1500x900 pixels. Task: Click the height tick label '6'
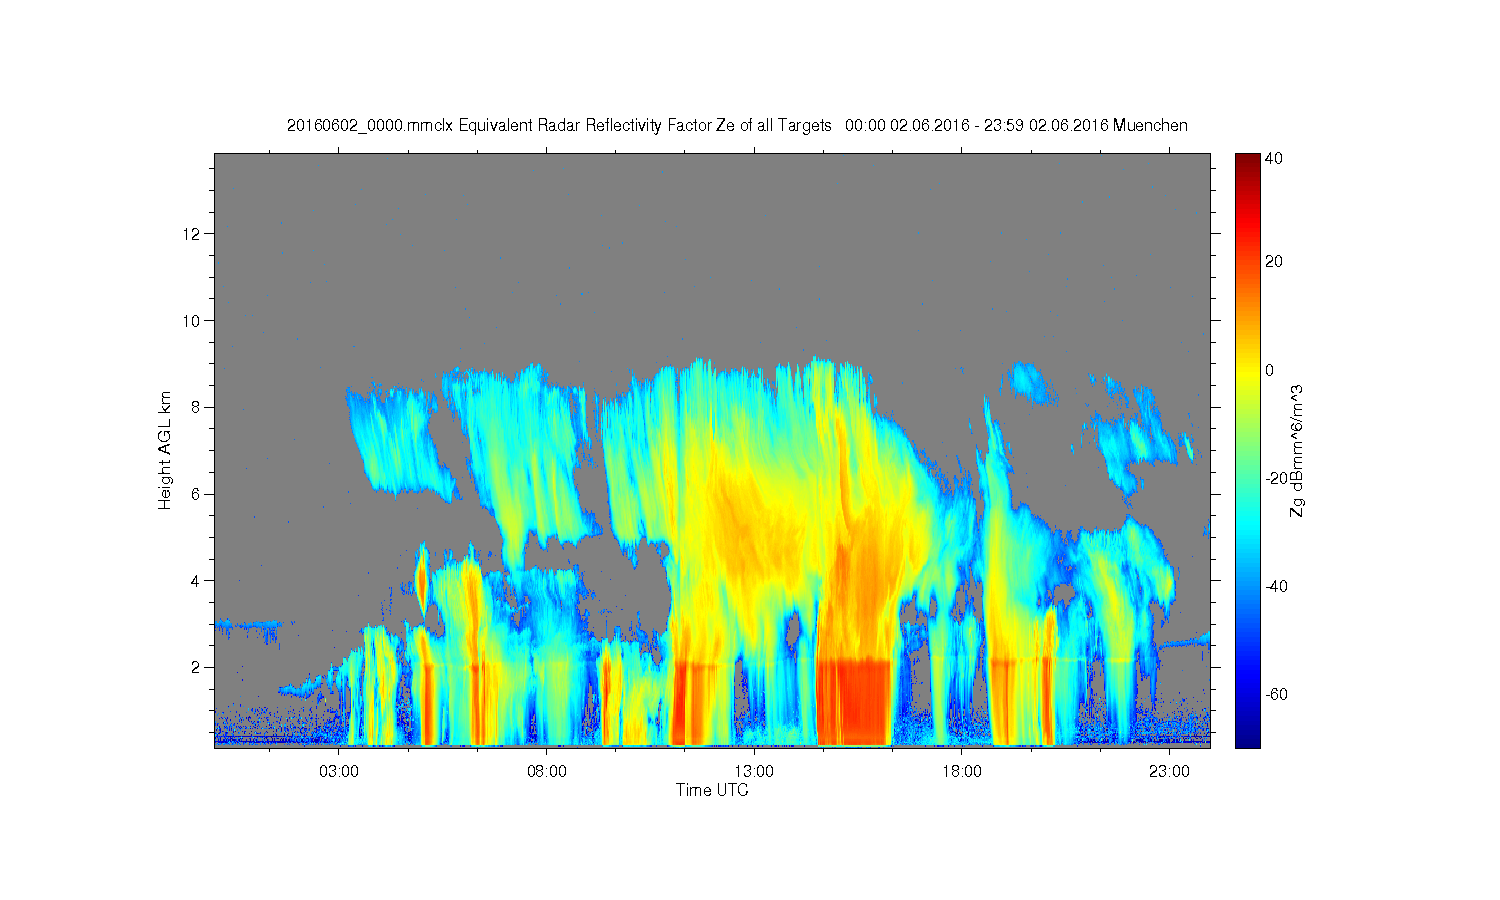(198, 494)
